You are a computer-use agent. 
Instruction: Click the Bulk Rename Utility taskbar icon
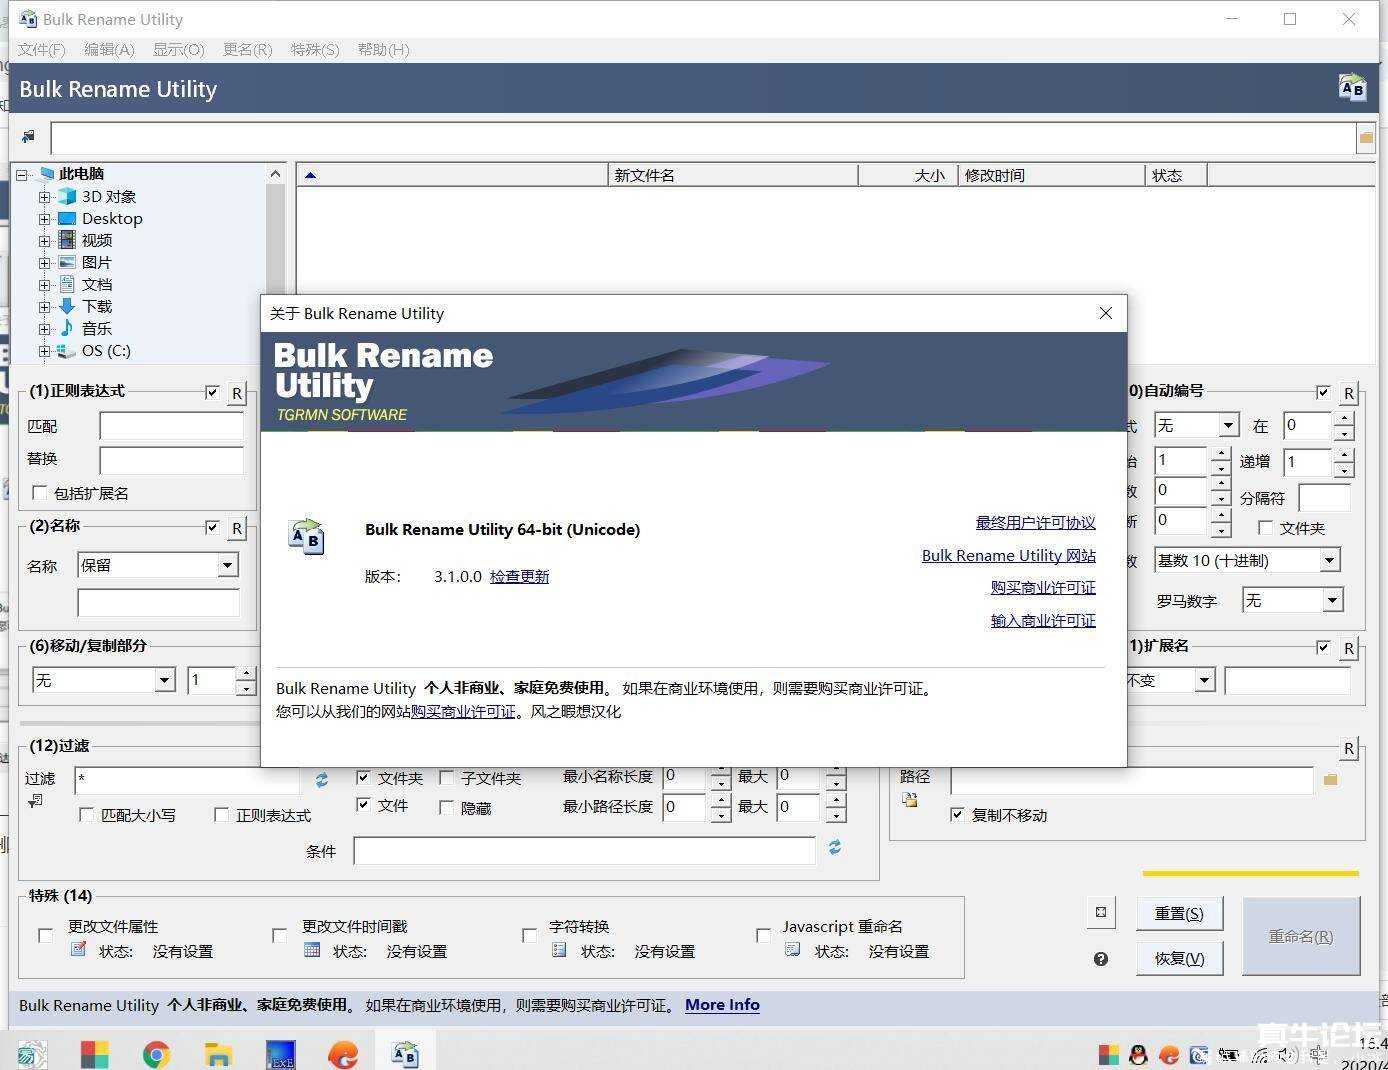coord(405,1053)
